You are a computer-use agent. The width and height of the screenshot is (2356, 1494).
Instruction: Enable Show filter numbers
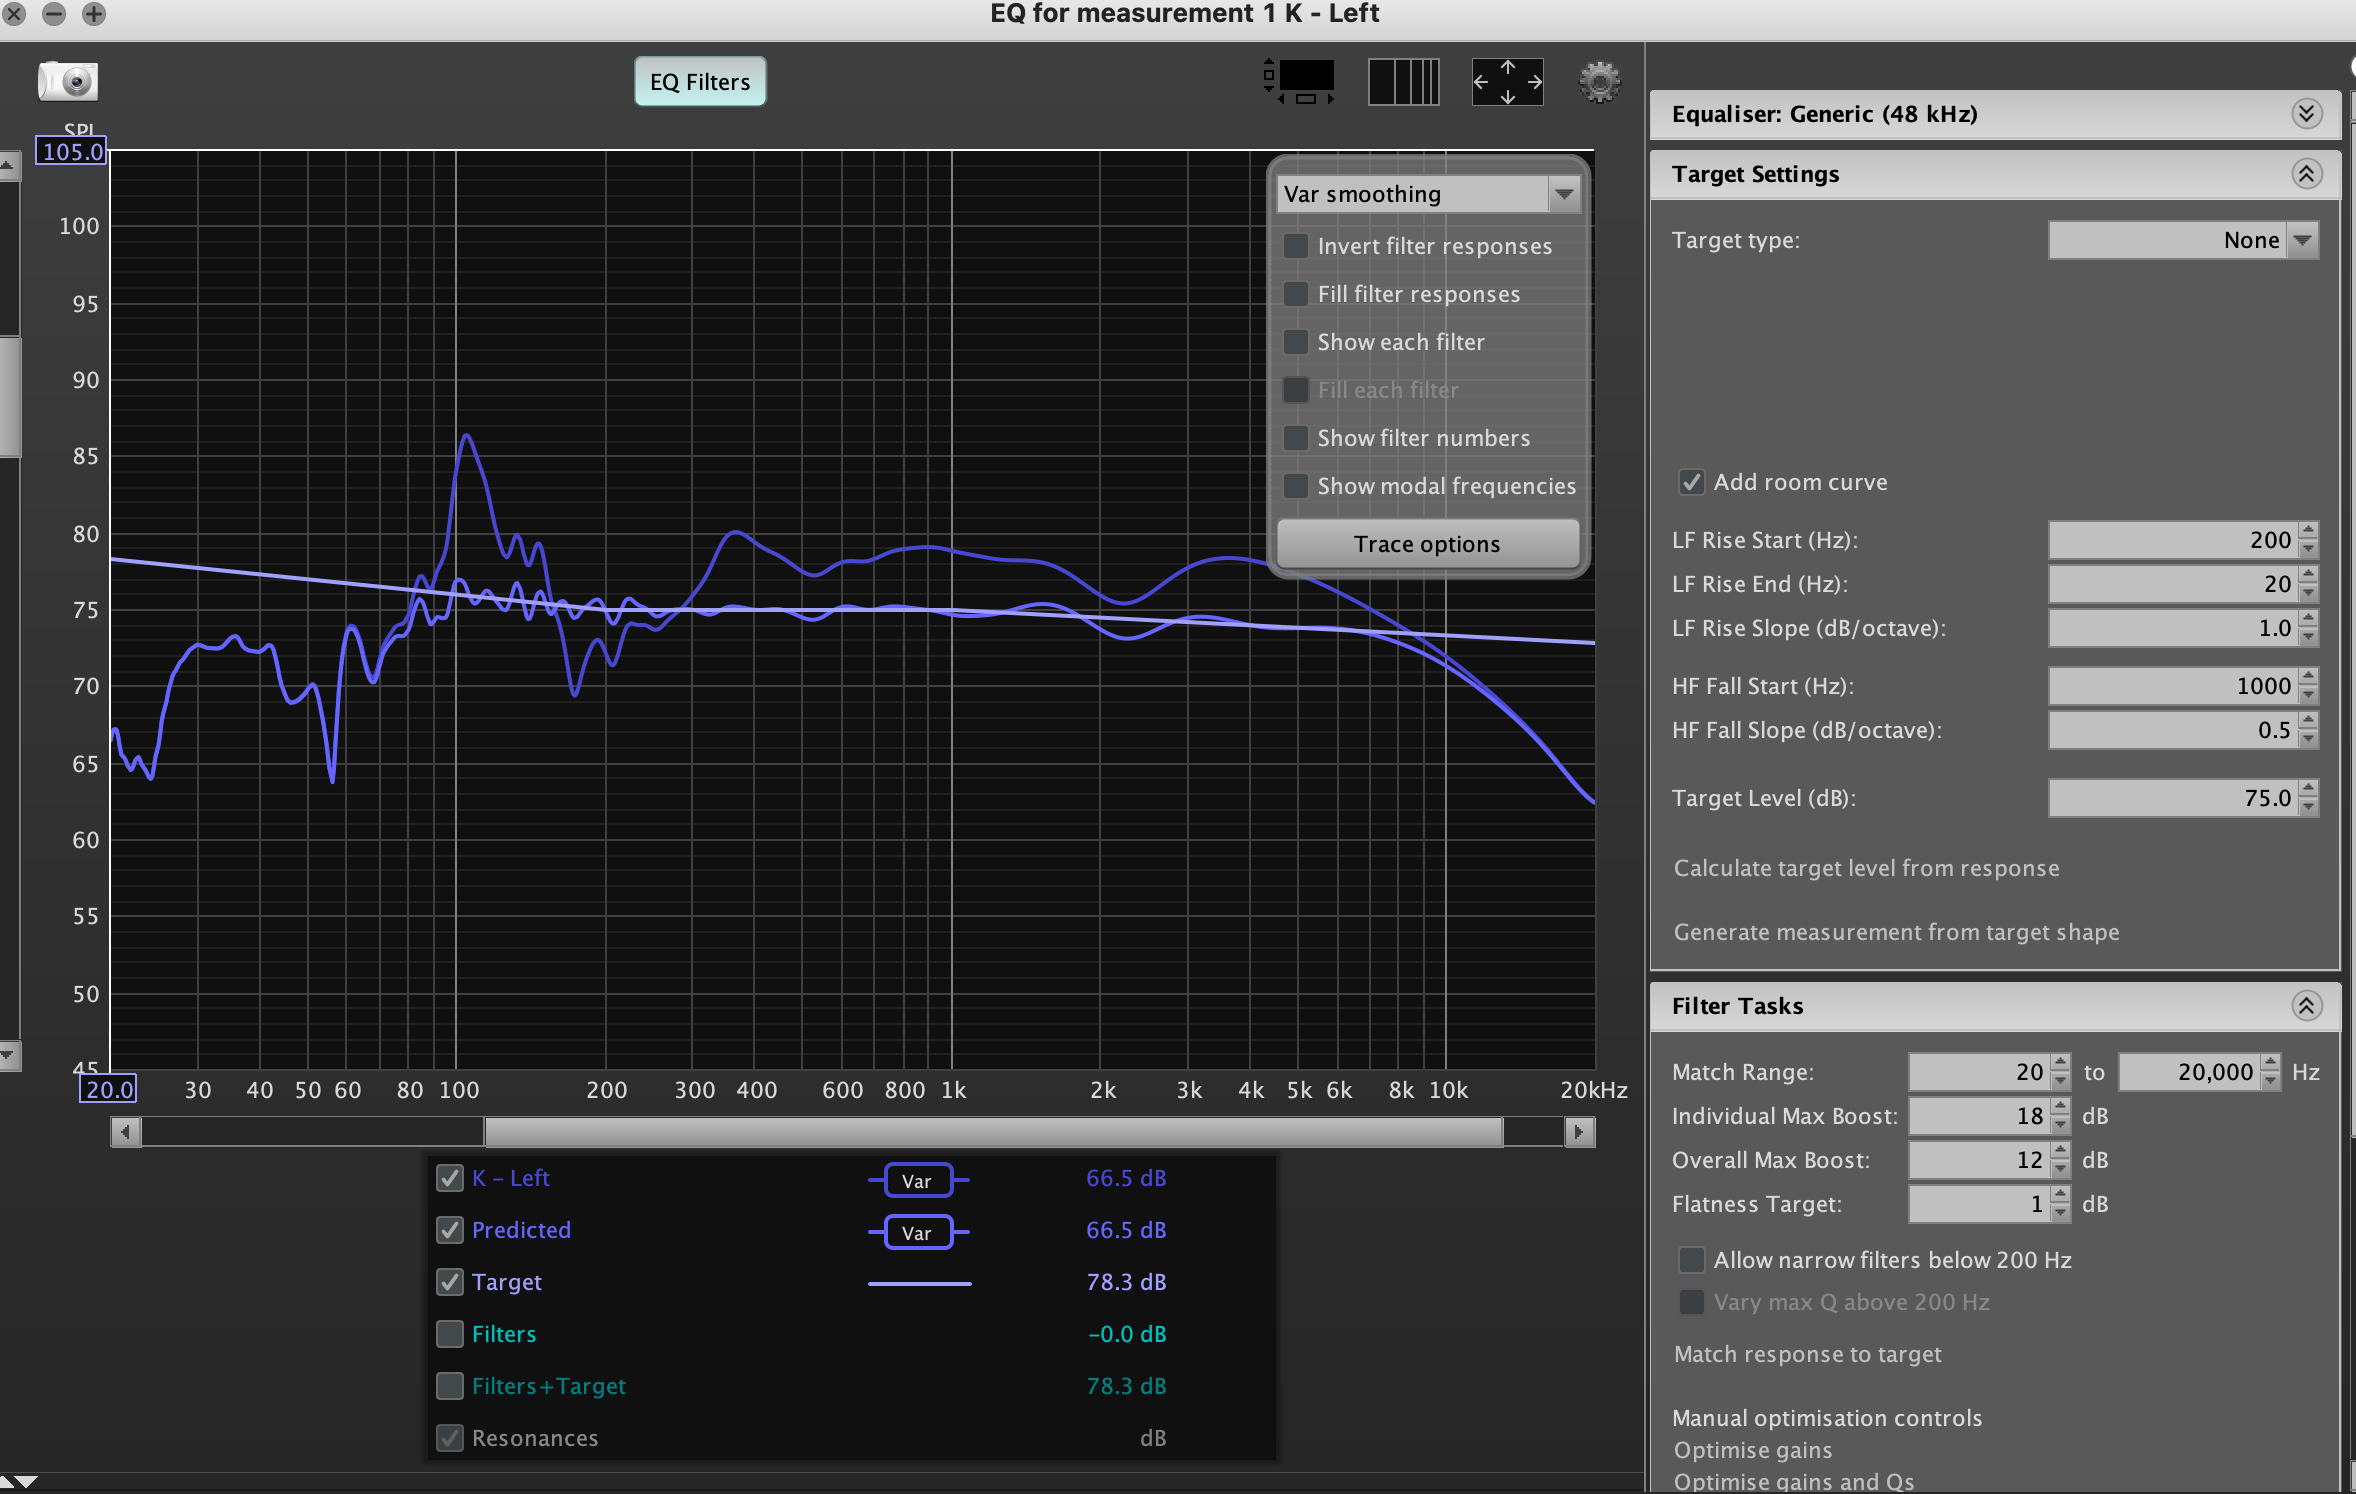1296,438
